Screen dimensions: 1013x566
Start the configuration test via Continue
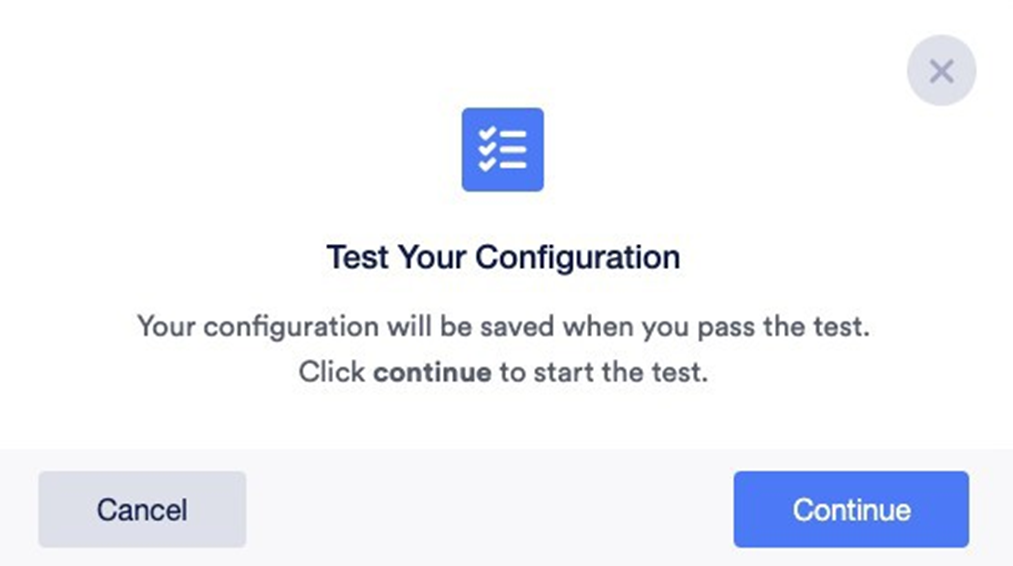(851, 509)
